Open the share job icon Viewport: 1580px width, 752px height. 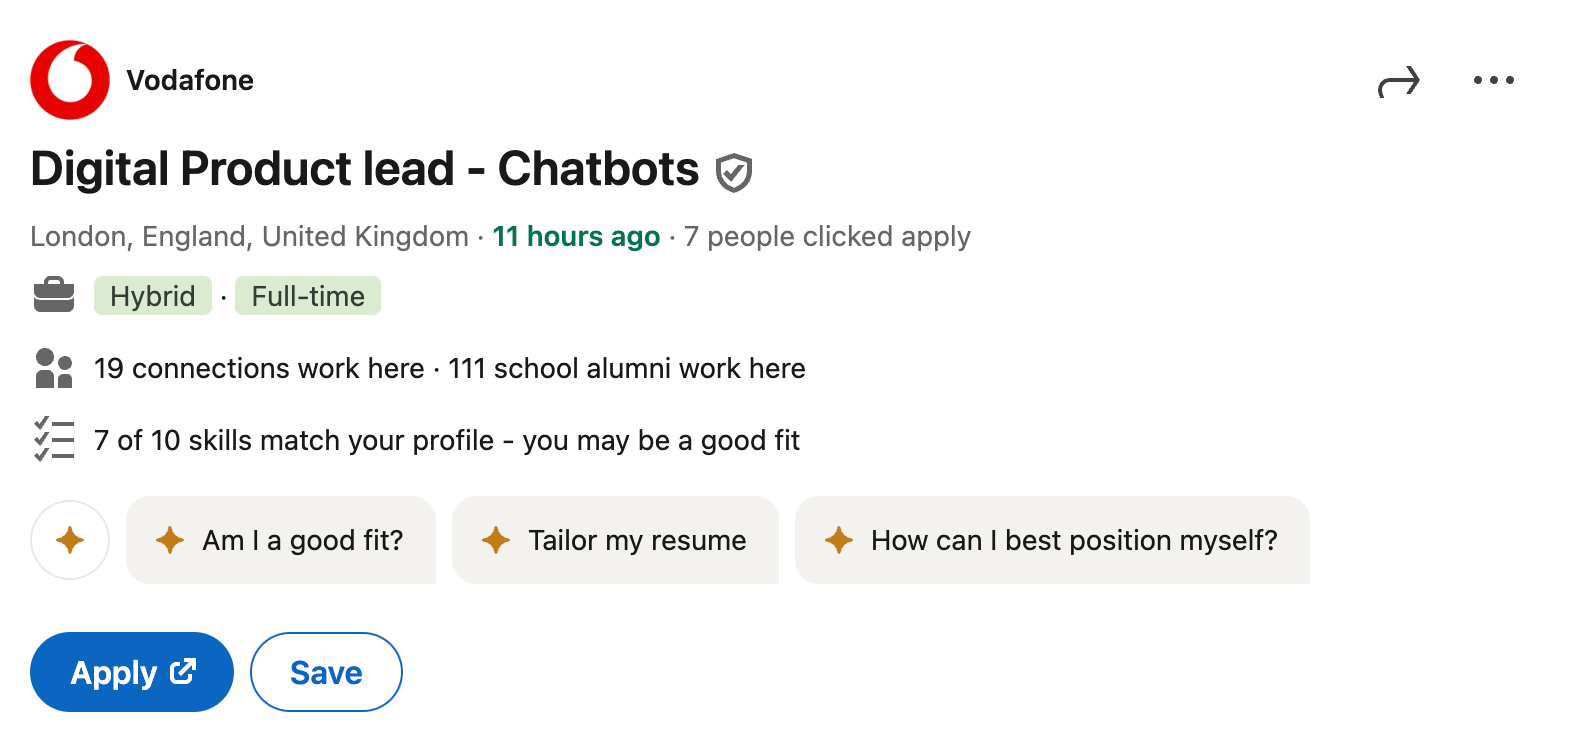pos(1399,80)
